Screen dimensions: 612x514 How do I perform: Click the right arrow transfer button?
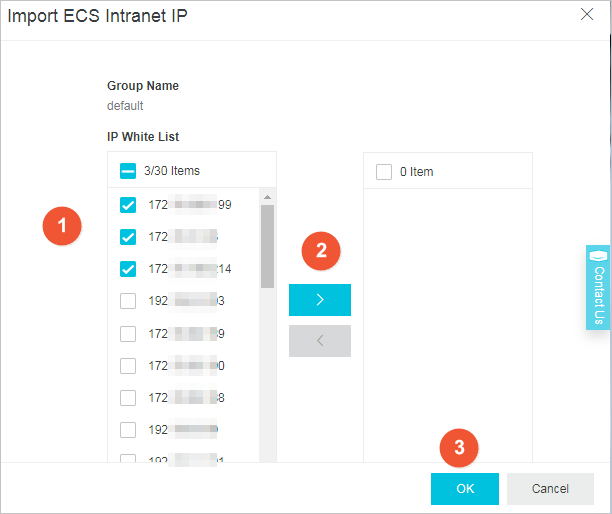click(x=319, y=300)
